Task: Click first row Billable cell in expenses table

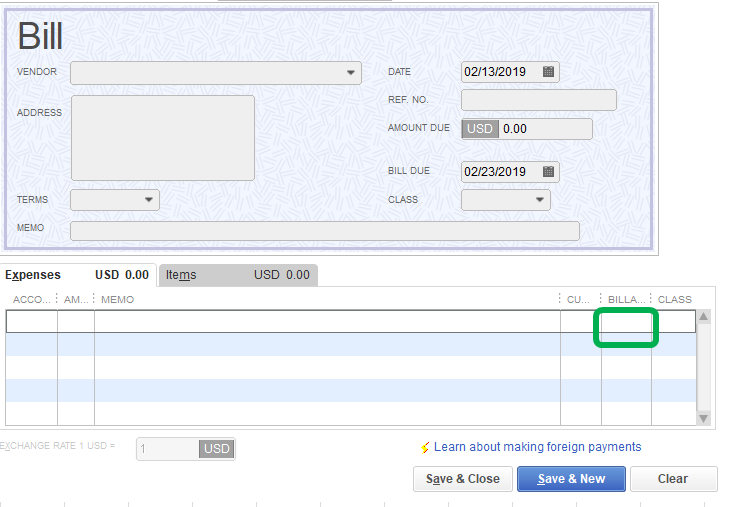Action: point(626,321)
